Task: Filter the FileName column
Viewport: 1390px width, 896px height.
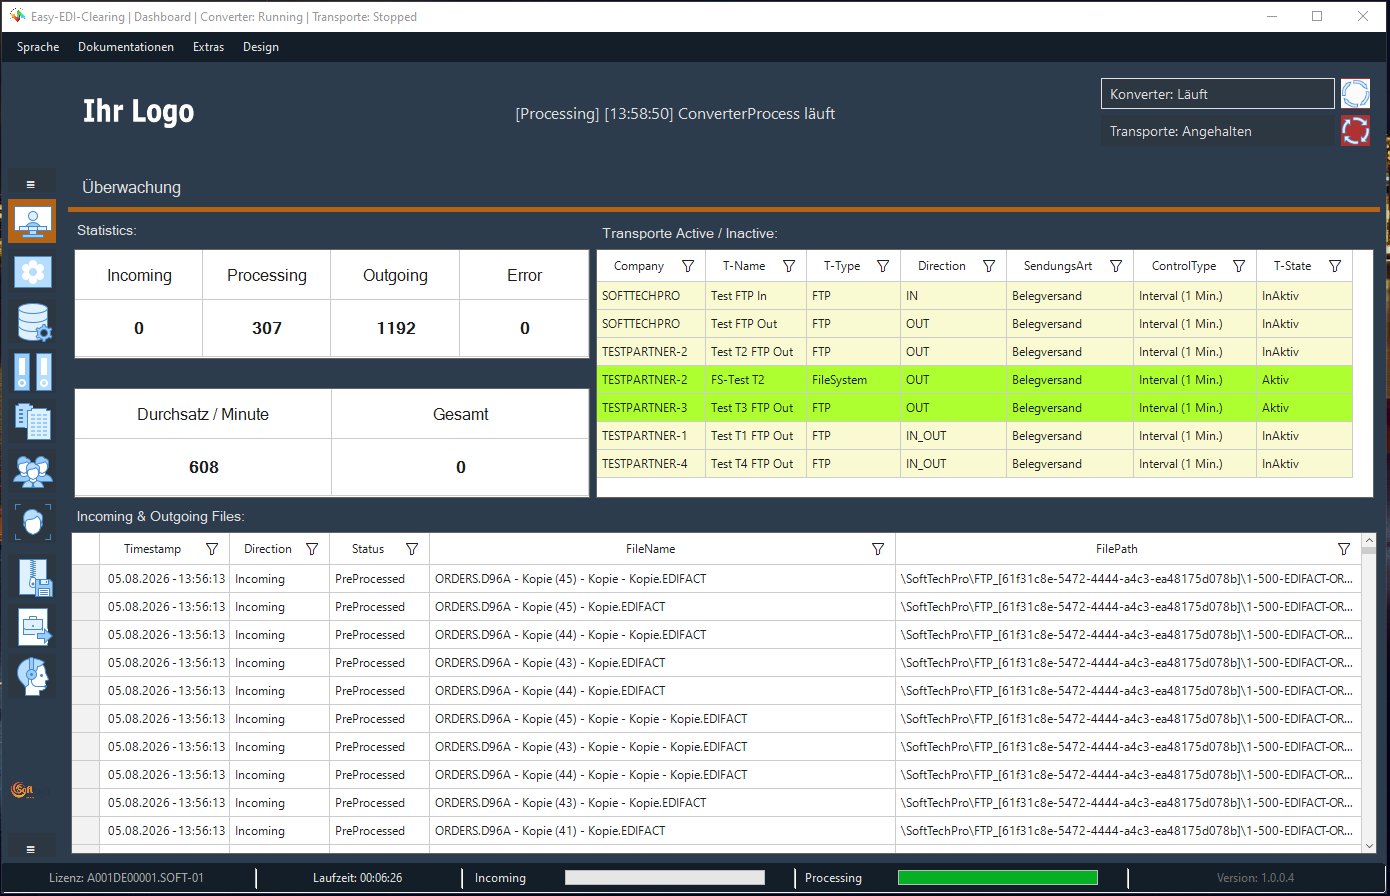Action: (878, 549)
